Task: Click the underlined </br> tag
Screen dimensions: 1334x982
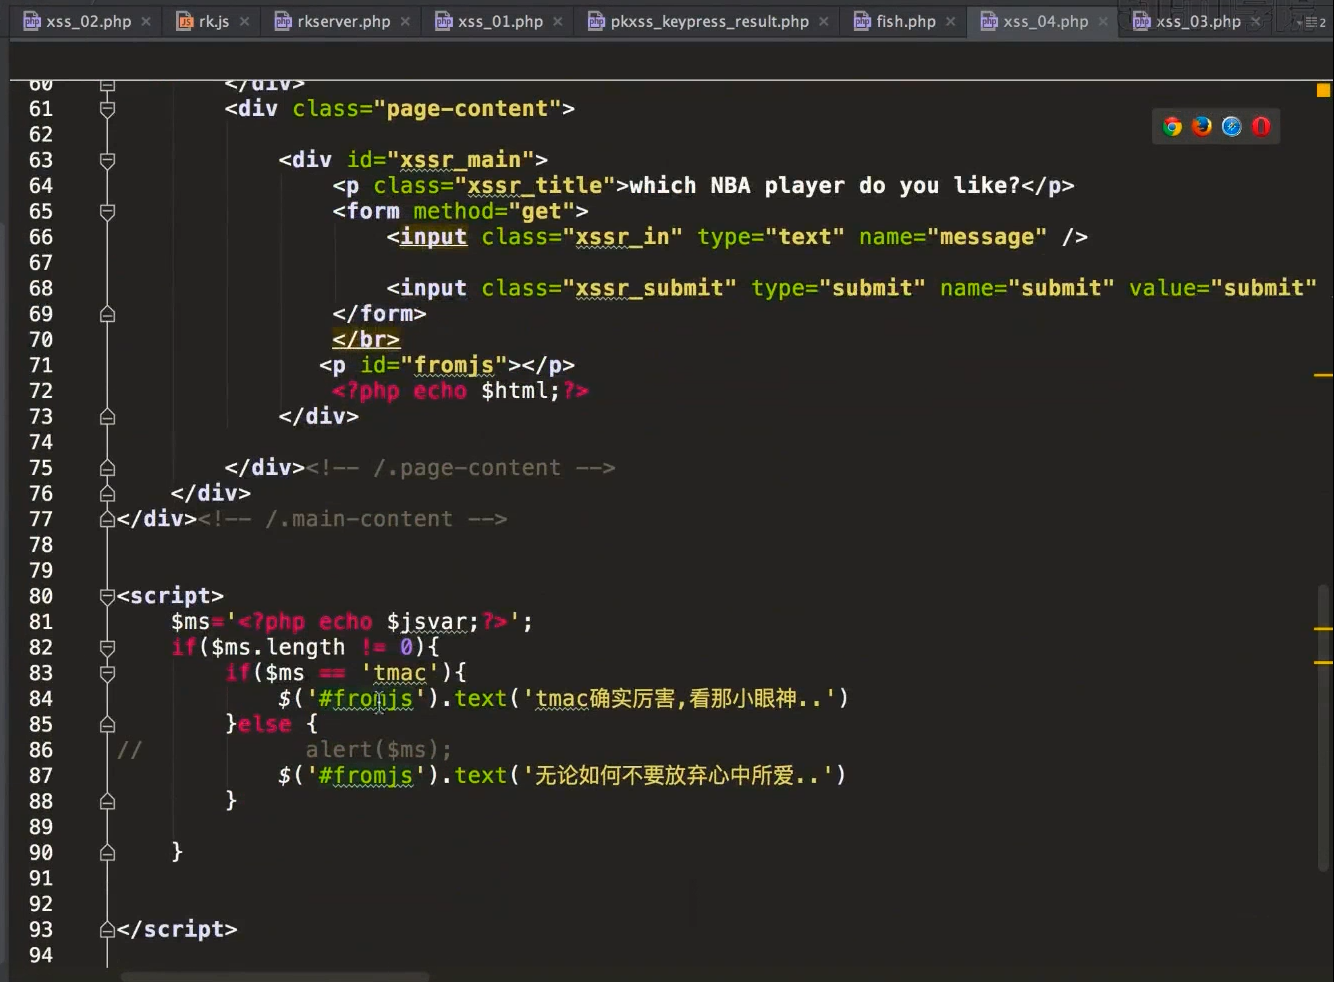Action: [366, 340]
